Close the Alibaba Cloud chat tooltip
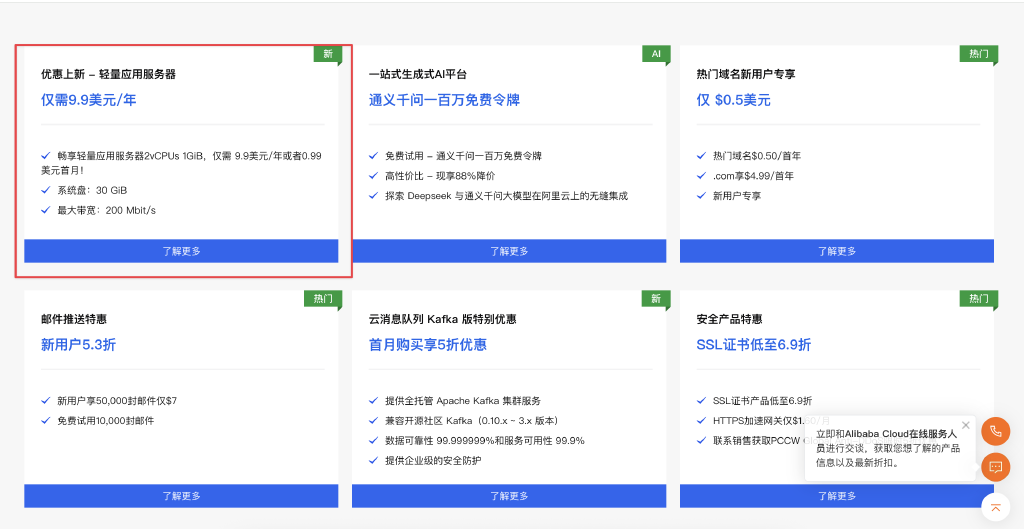1024x529 pixels. [x=966, y=425]
